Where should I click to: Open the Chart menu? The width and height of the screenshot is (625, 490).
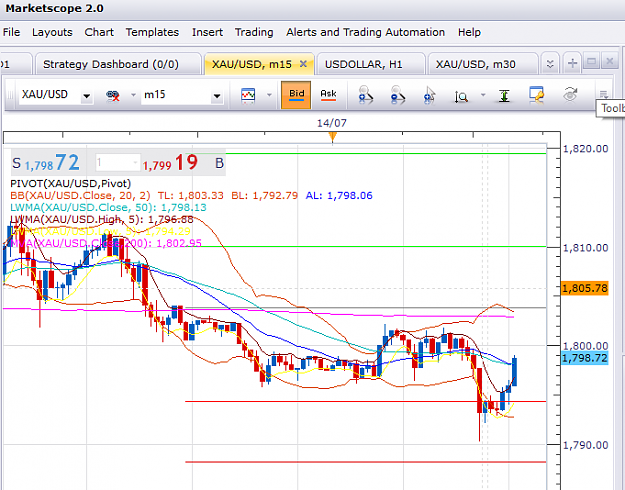(x=99, y=32)
